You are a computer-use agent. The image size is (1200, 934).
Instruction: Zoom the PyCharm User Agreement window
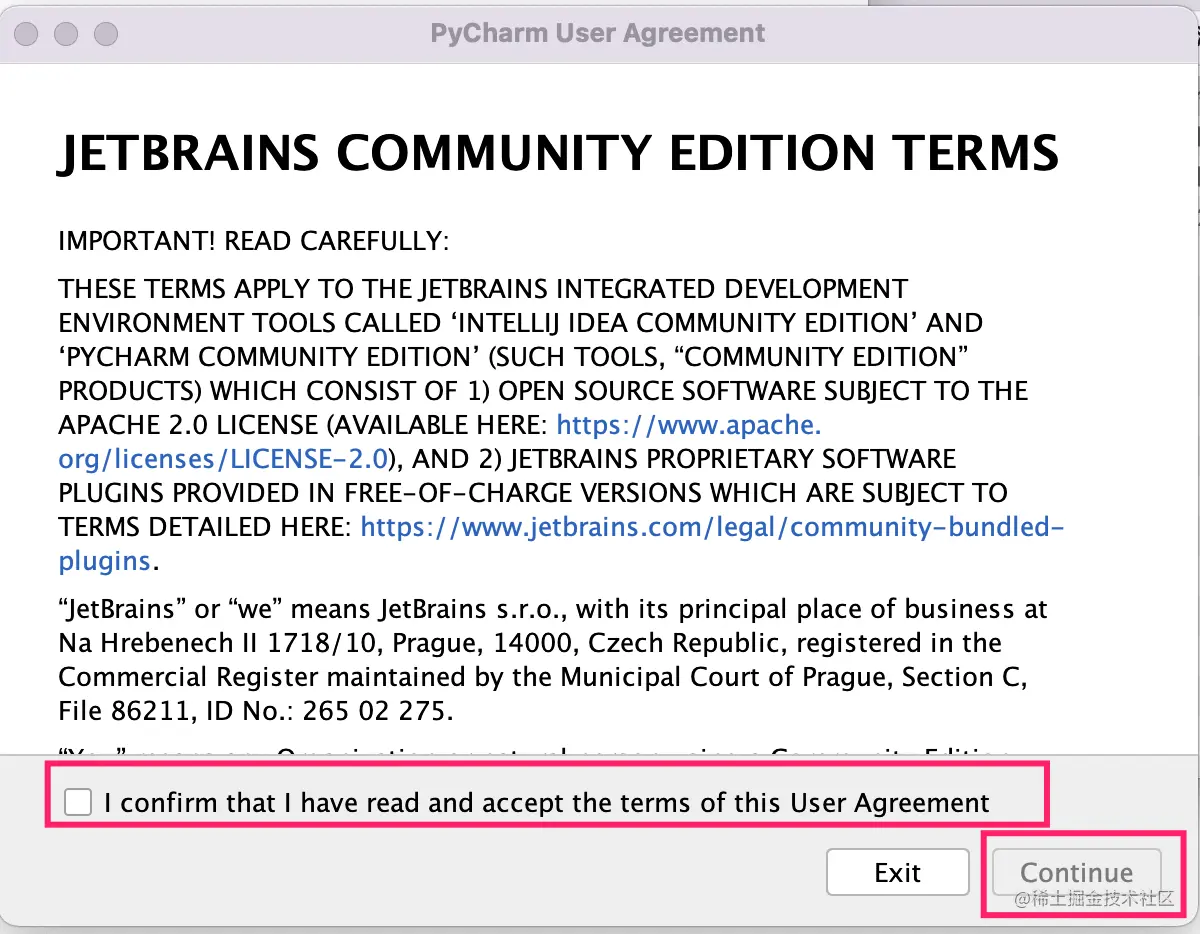(106, 34)
